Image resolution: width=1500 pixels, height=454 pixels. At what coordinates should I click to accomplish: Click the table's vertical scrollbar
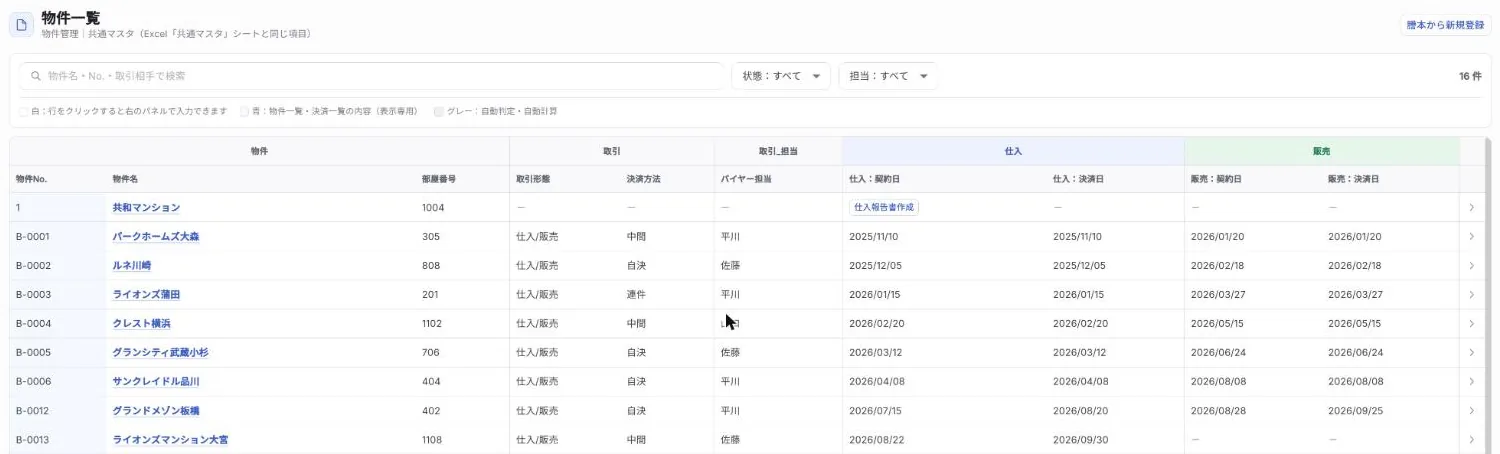click(x=1487, y=296)
